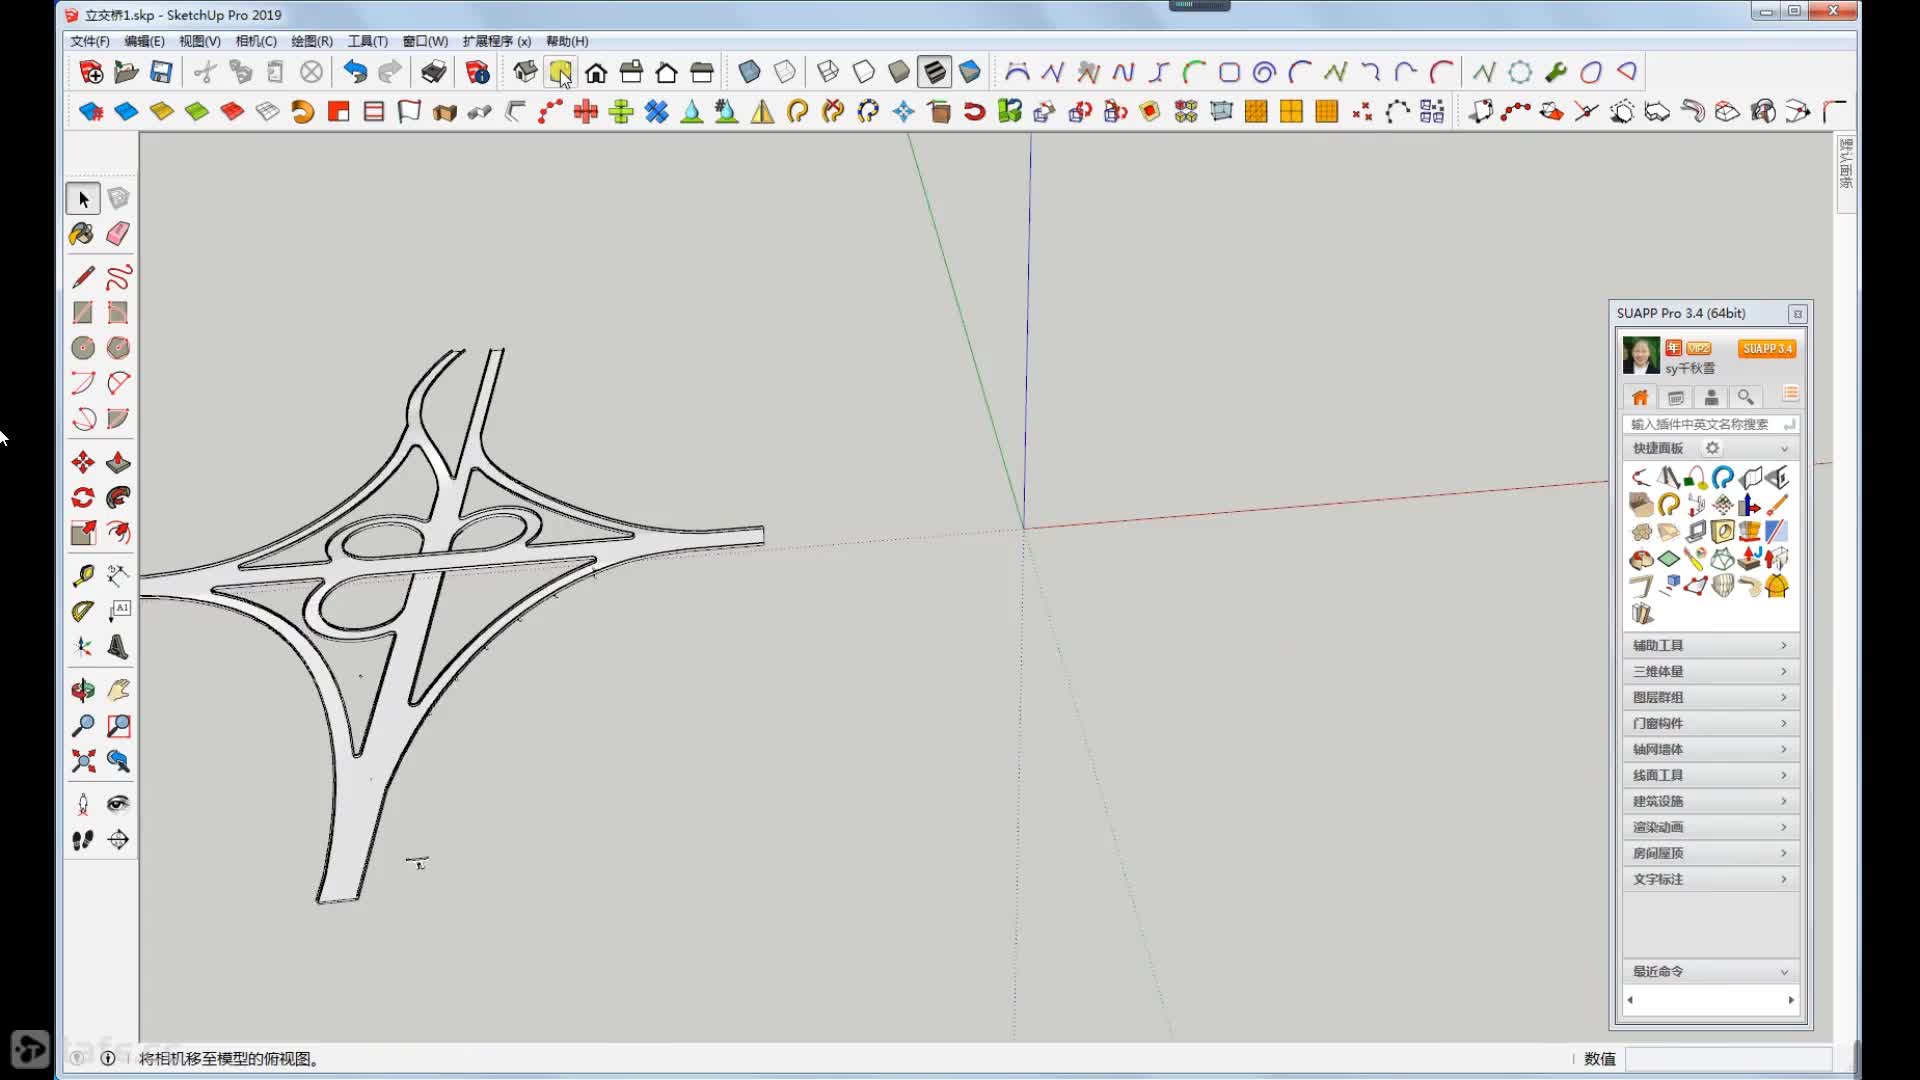Activate the Push/Pull tool

coord(118,462)
